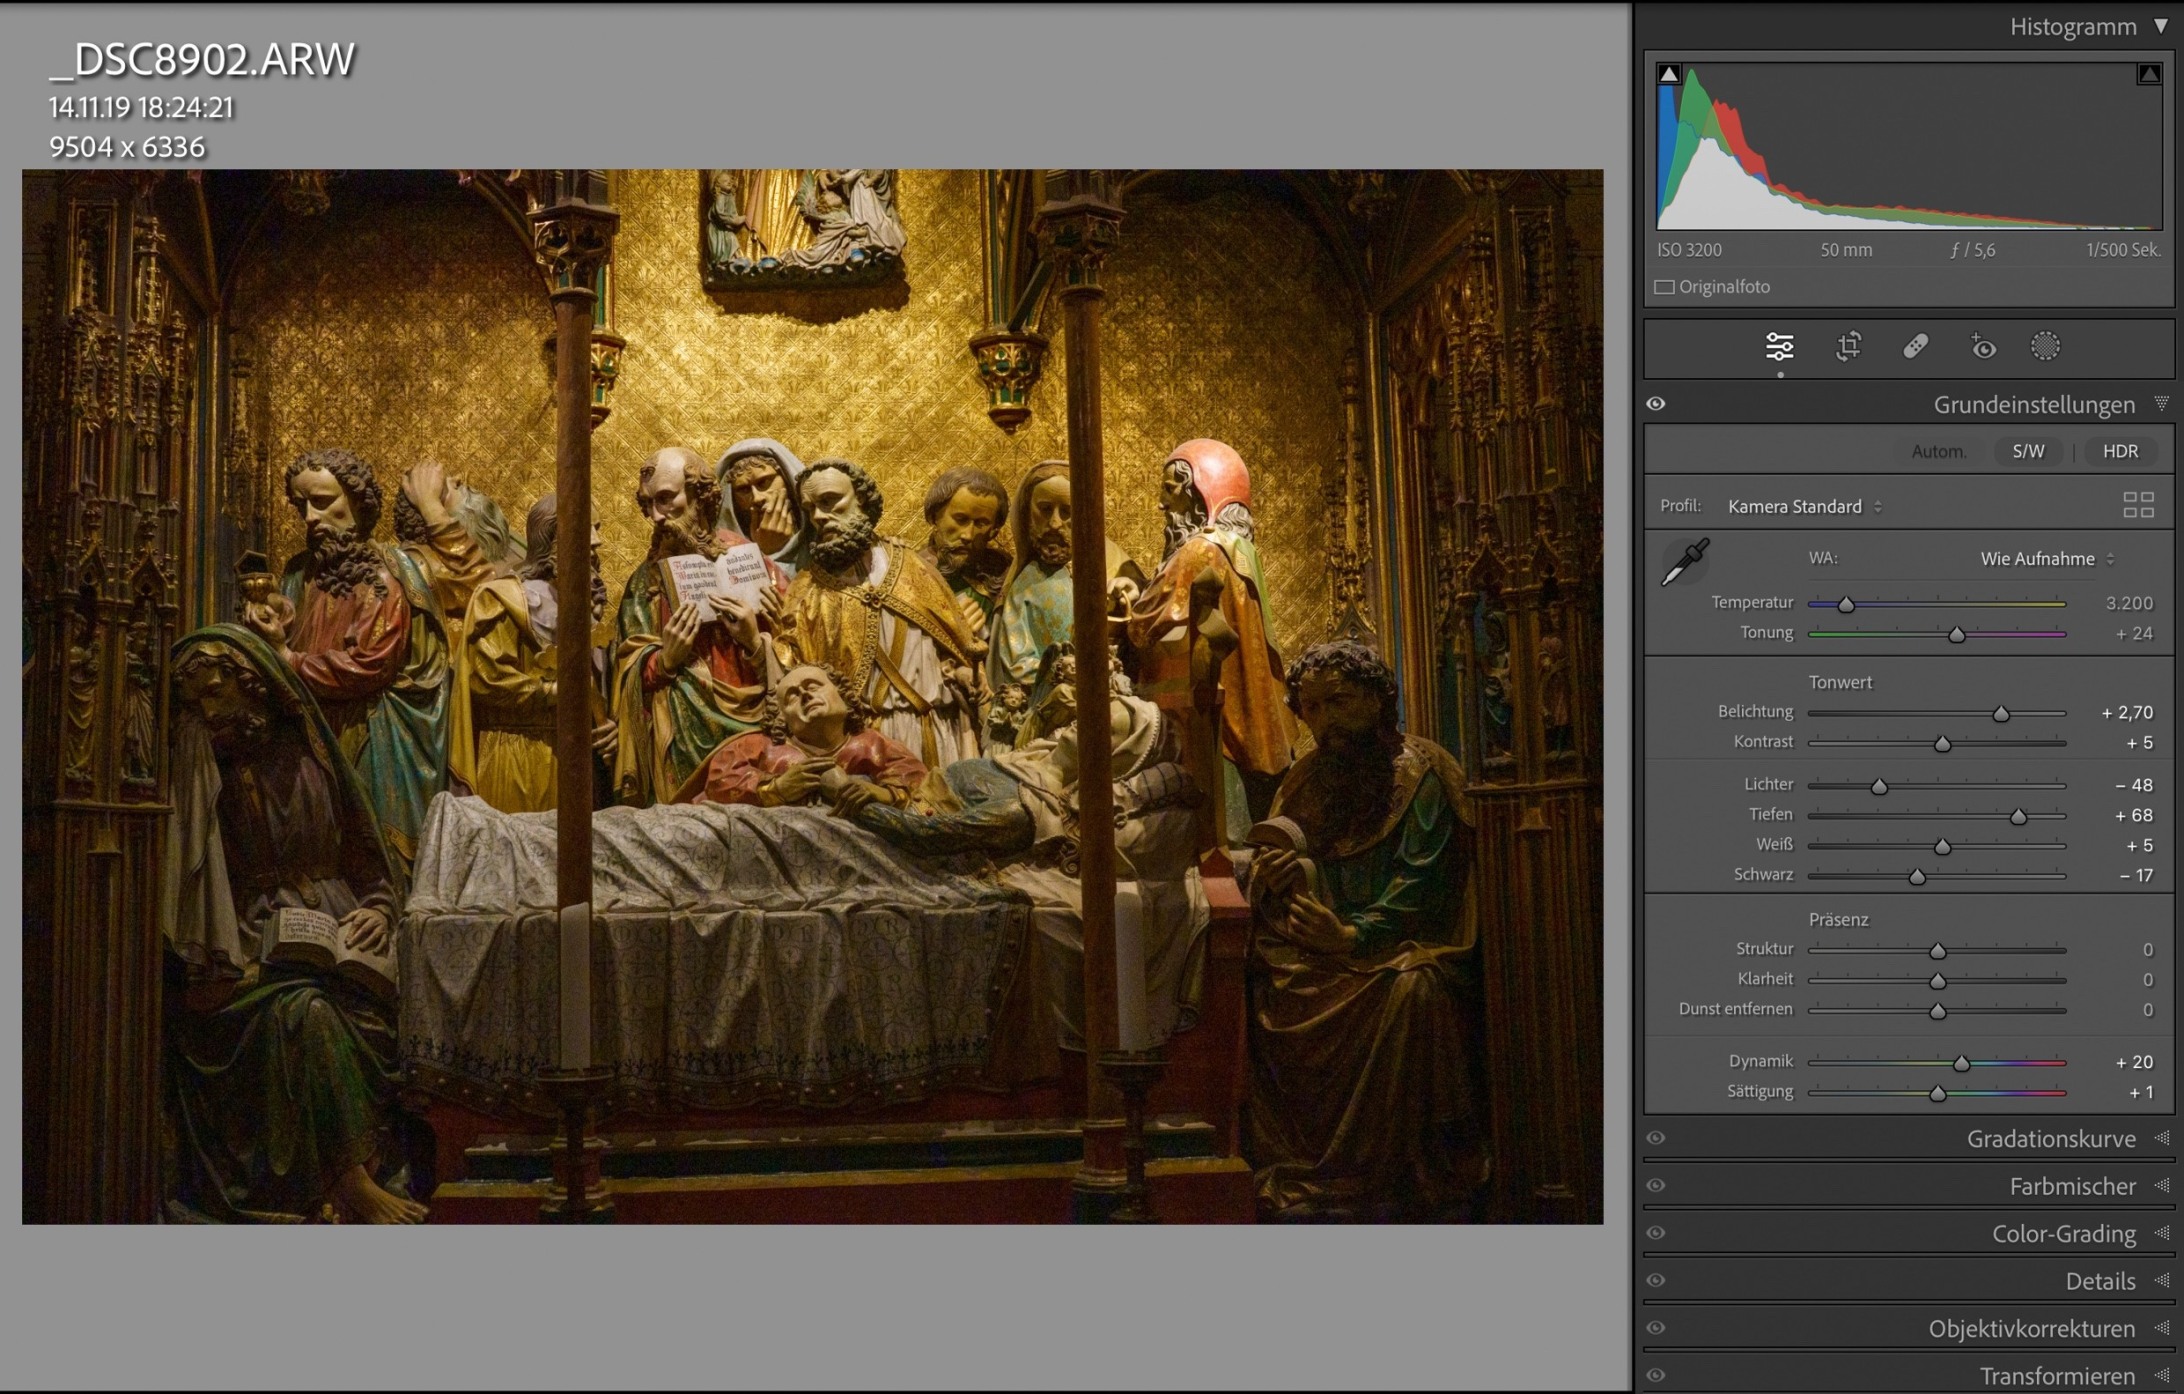
Task: Toggle Grundeinstellungen panel visibility eye
Action: pos(1656,404)
